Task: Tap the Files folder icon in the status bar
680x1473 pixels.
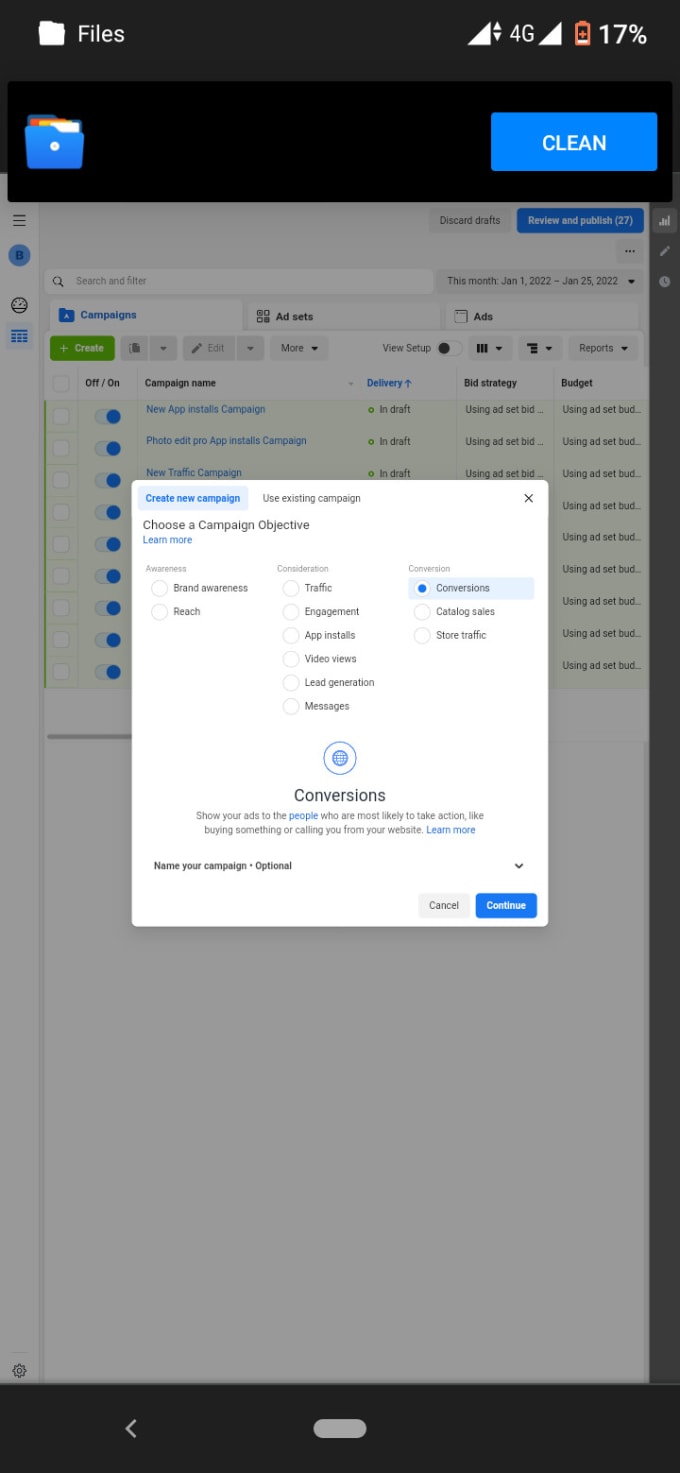Action: [52, 33]
